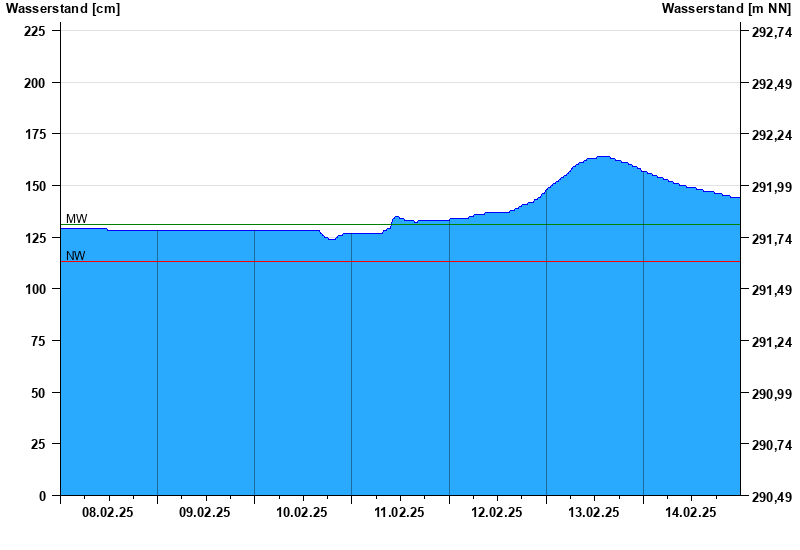This screenshot has width=800, height=550.
Task: Click the 291,74 value on right axis
Action: click(772, 239)
